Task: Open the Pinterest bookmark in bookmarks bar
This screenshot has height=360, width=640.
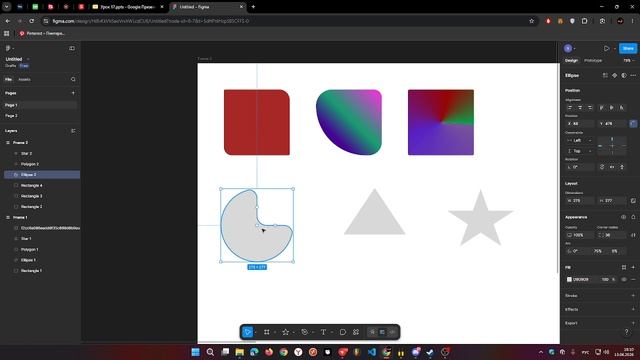Action: coord(42,33)
